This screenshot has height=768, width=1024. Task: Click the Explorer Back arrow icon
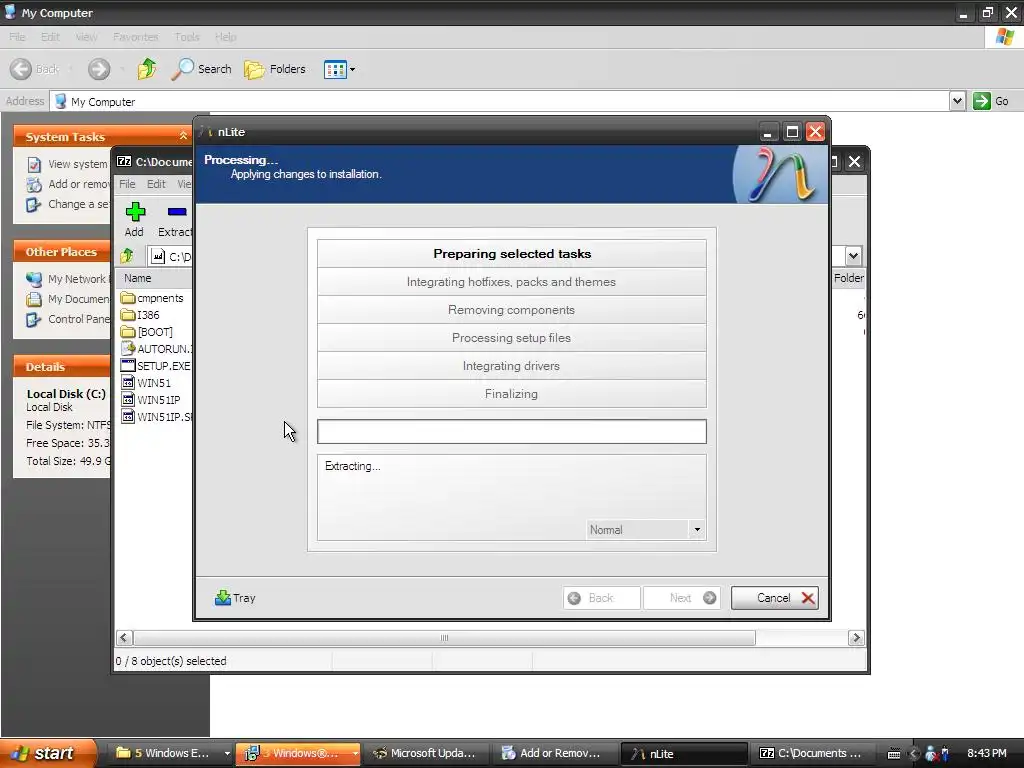tap(21, 69)
